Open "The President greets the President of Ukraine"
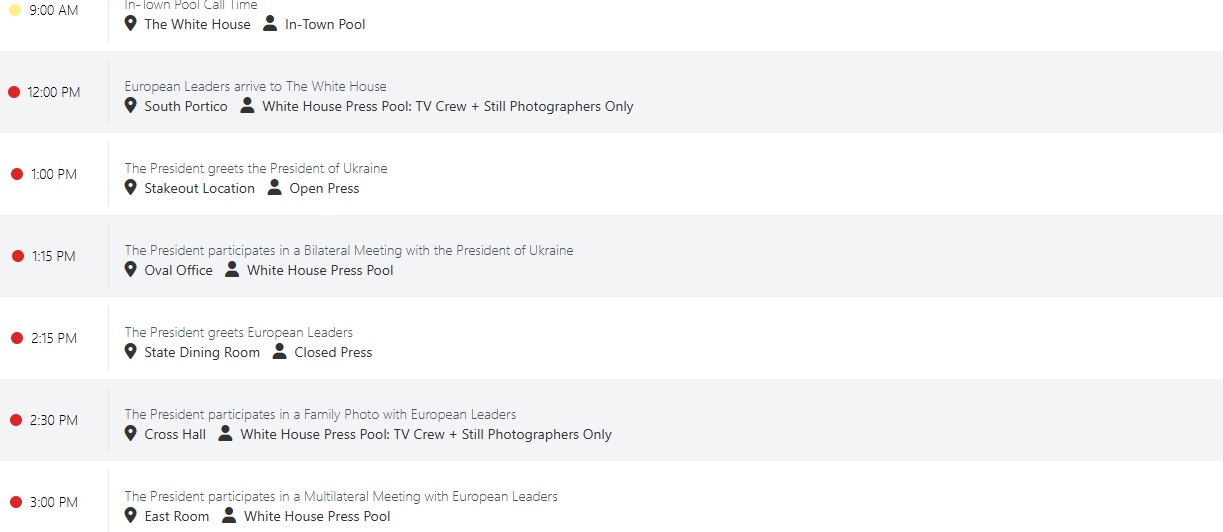Viewport: 1223px width, 532px height. [x=255, y=168]
